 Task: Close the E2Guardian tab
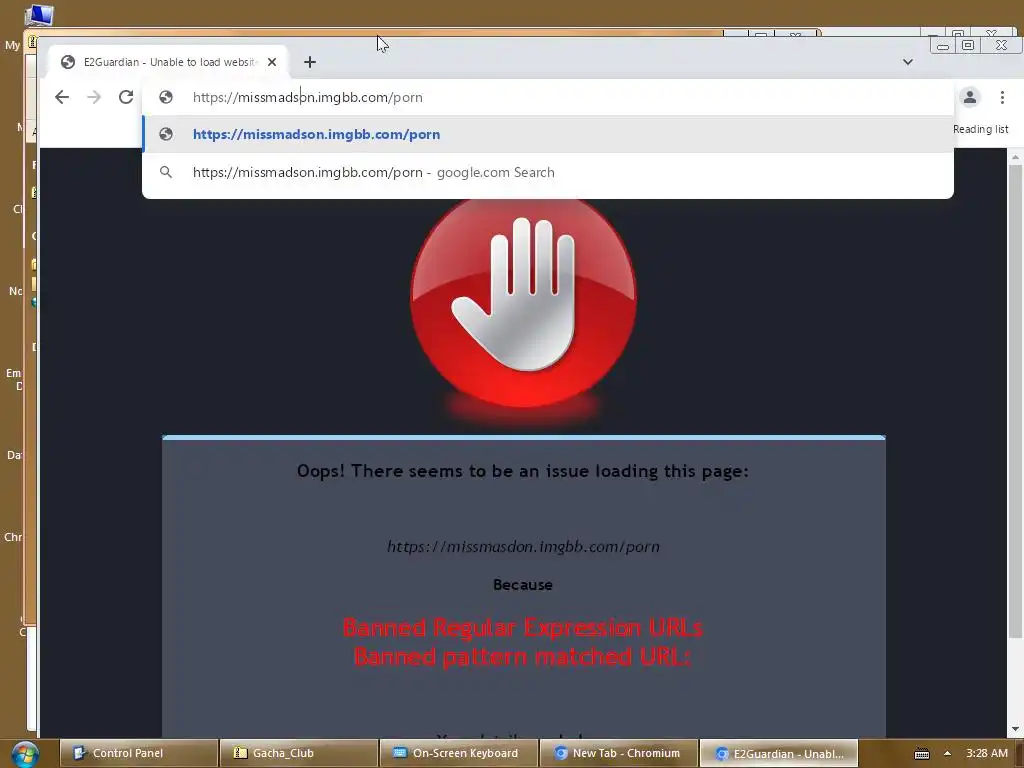pos(272,62)
